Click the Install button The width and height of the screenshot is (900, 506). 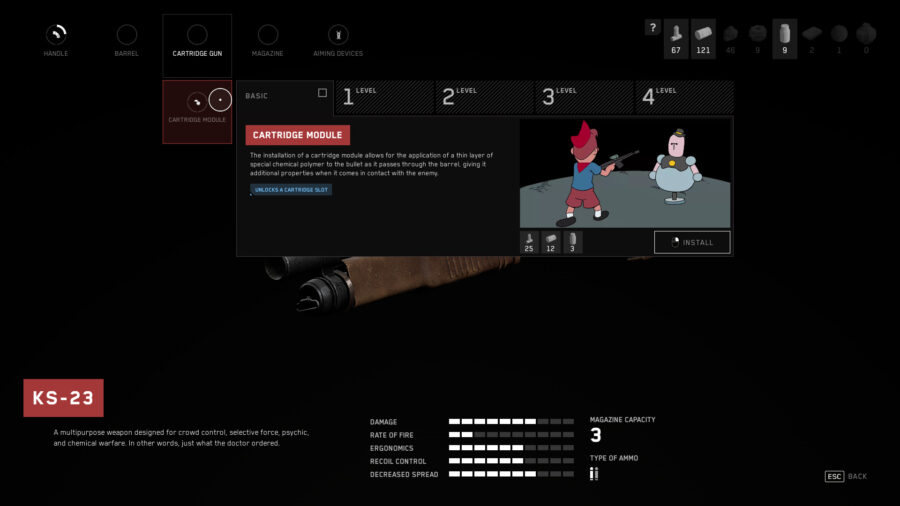[692, 242]
